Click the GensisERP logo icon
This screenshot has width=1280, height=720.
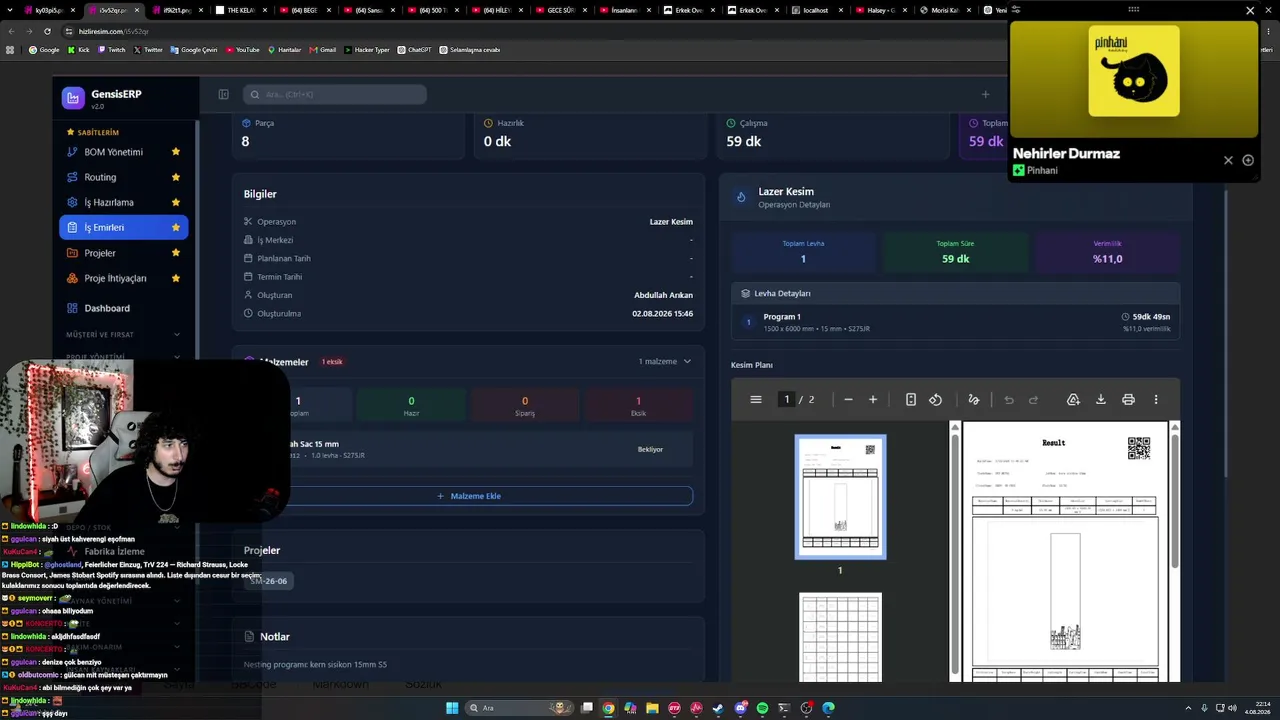72,98
